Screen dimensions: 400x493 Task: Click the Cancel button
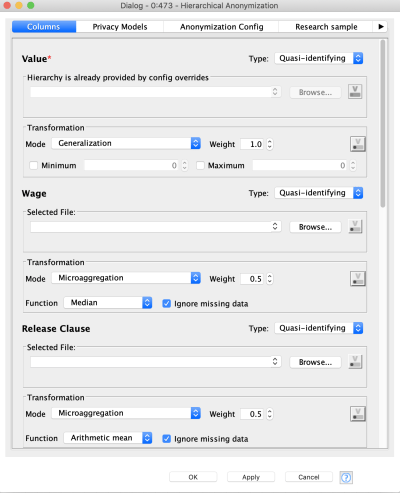(x=309, y=477)
